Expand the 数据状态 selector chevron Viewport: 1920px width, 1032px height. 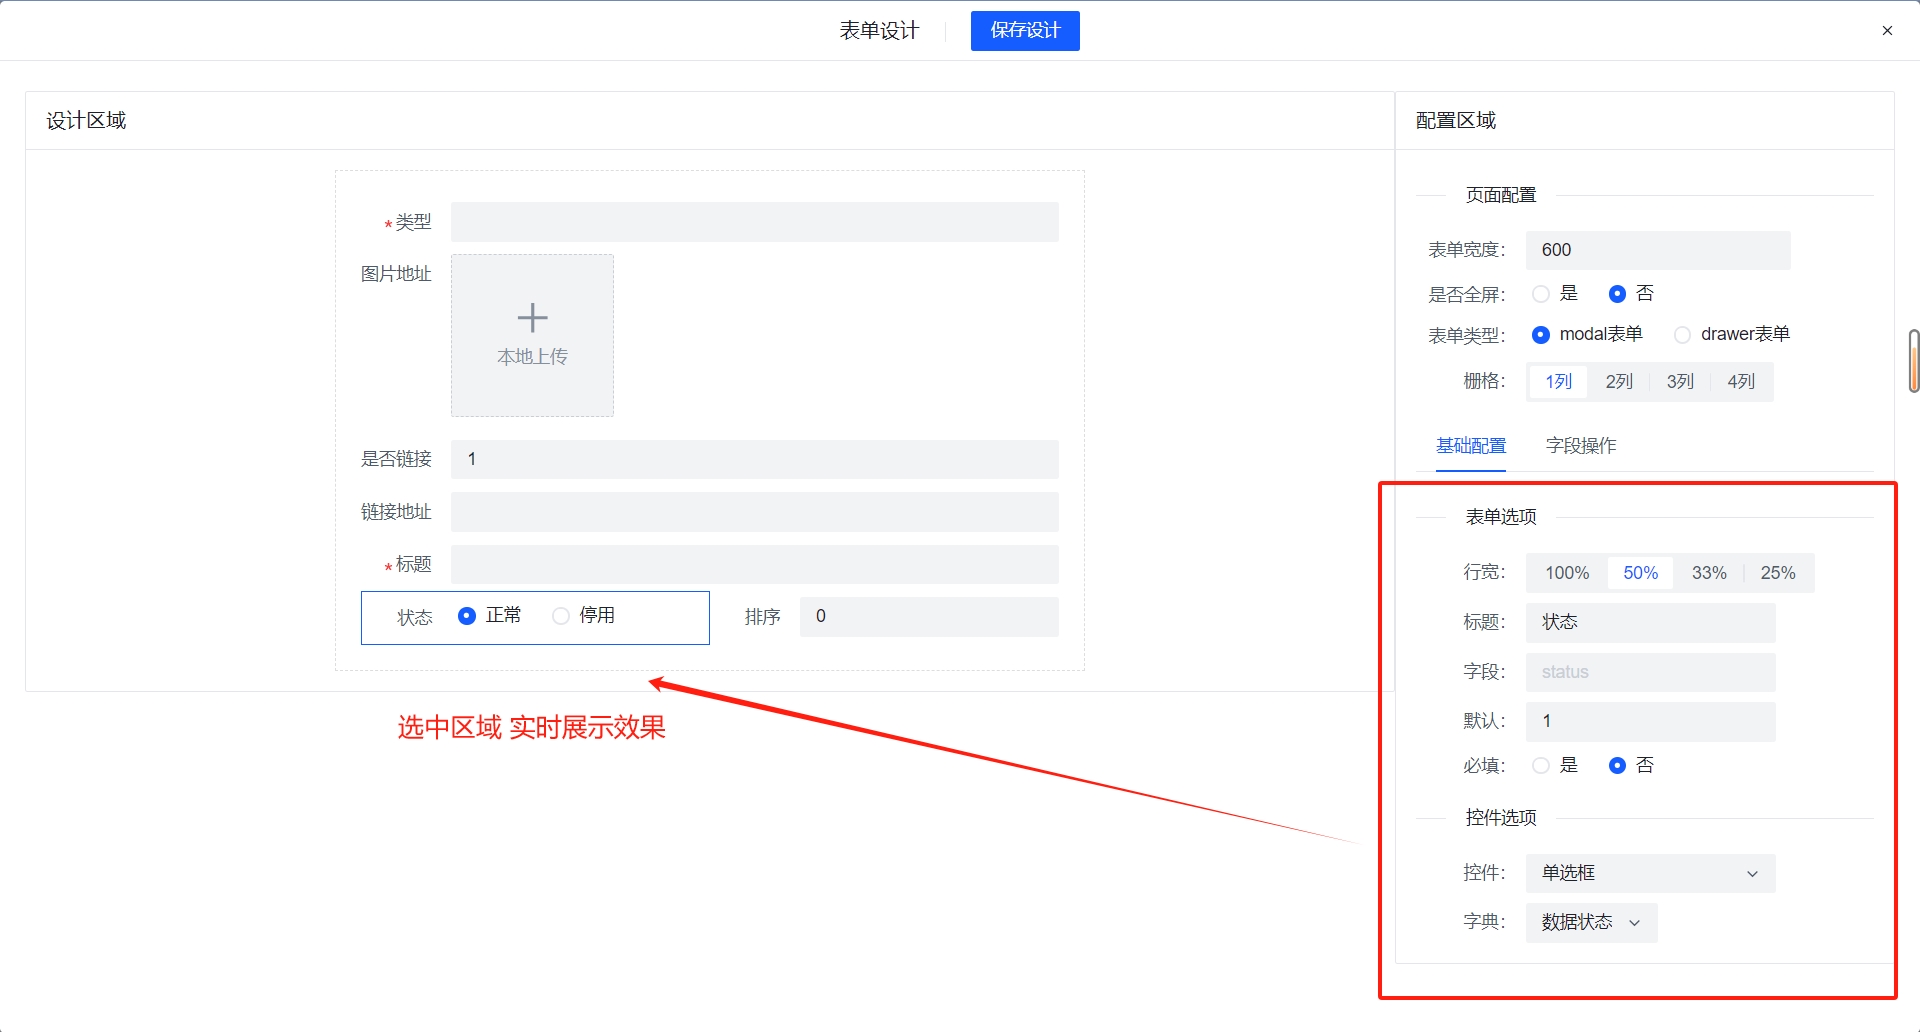[1634, 922]
